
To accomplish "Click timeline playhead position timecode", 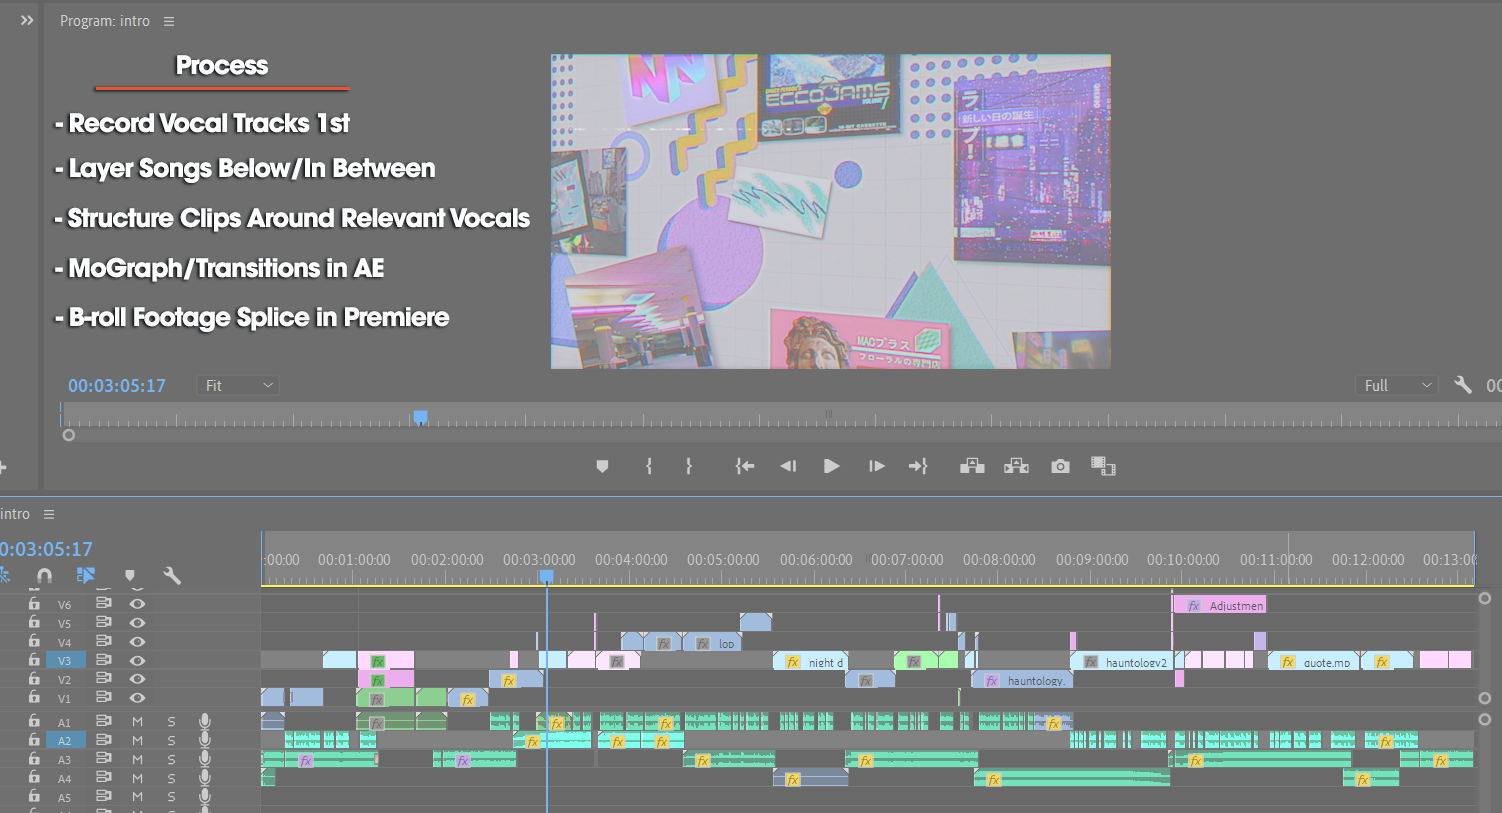I will (x=46, y=549).
